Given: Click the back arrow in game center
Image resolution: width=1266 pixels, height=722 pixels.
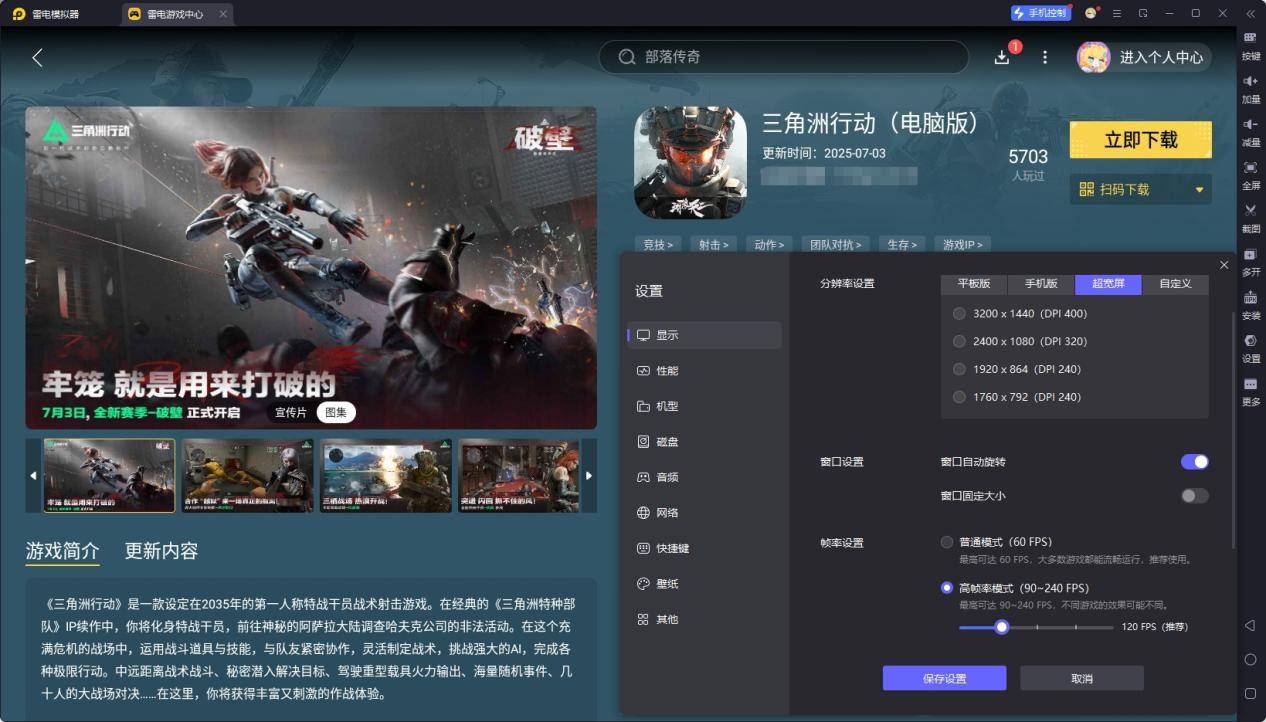Looking at the screenshot, I should click(37, 58).
